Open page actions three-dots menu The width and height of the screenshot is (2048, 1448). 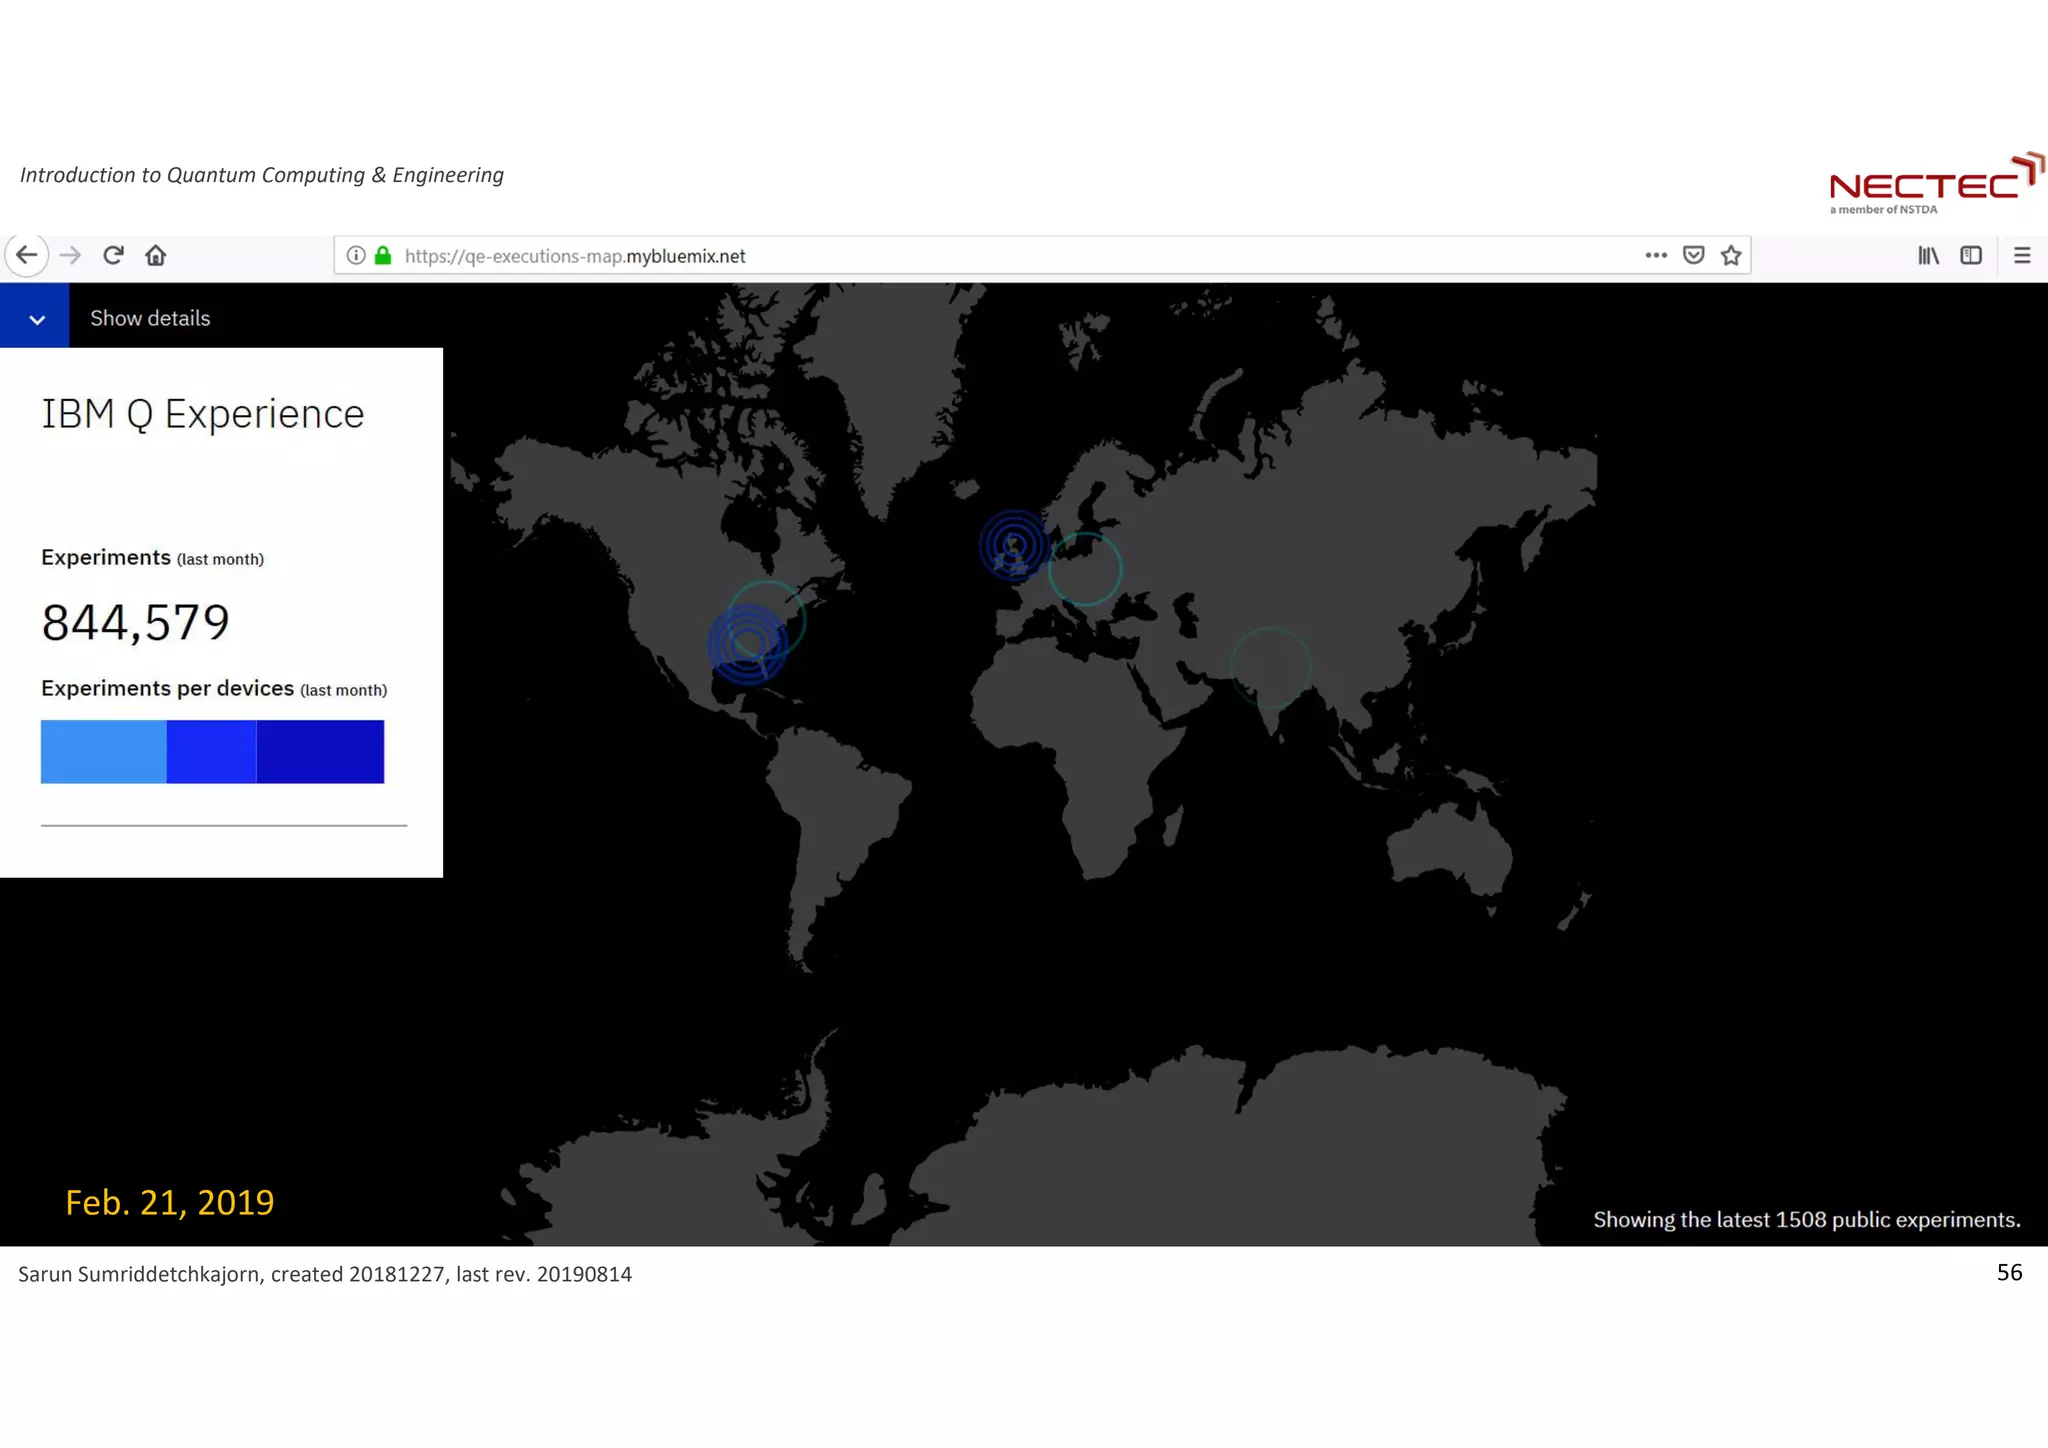1656,255
